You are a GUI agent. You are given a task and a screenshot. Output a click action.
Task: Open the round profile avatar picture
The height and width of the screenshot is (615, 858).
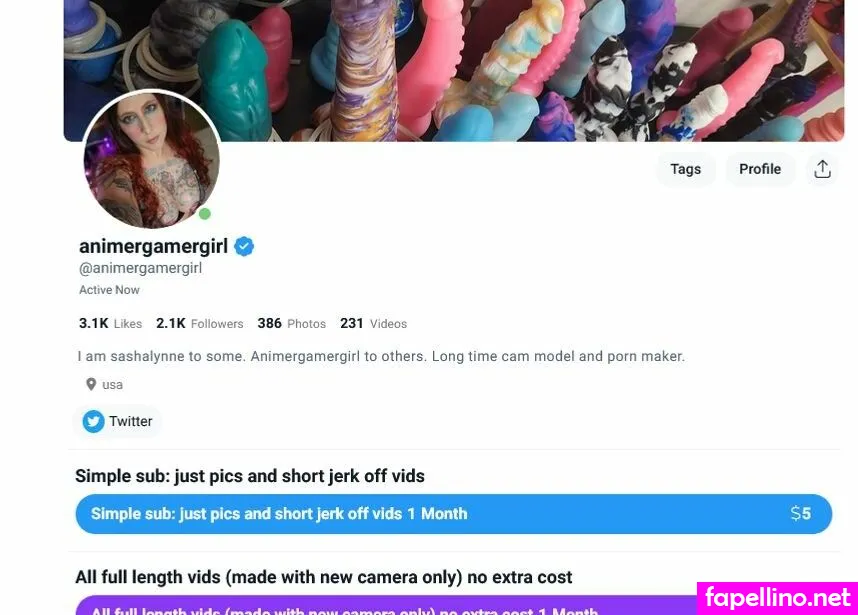152,160
